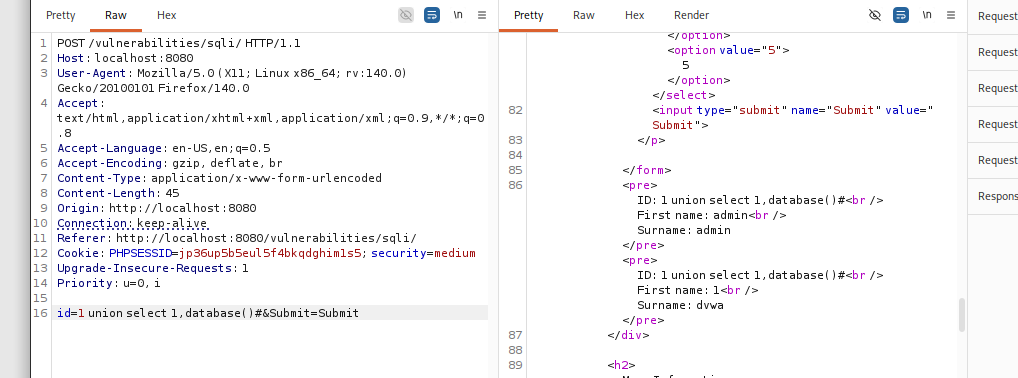Open the response Render tab
Screen dimensions: 1018x378
pyautogui.click(x=691, y=15)
